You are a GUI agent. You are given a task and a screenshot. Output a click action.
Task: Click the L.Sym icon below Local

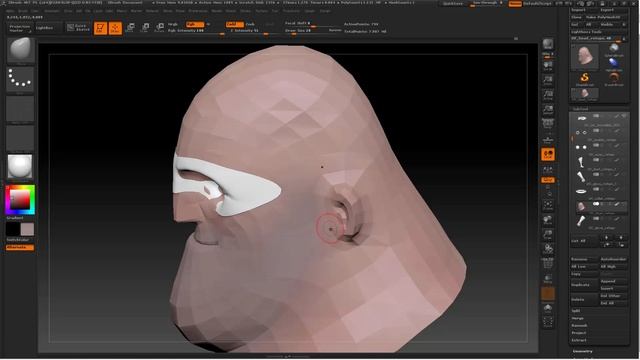548,170
